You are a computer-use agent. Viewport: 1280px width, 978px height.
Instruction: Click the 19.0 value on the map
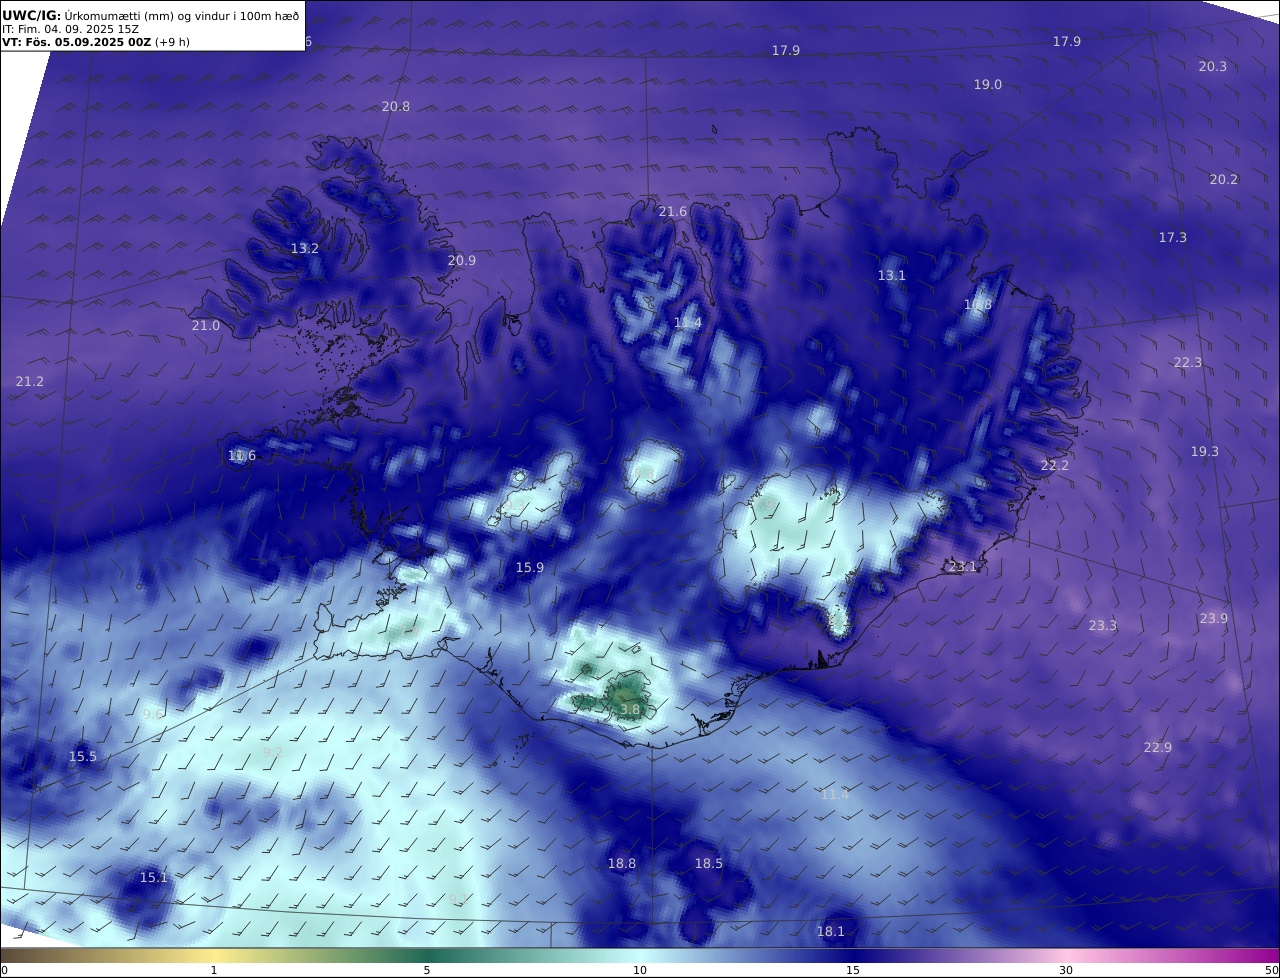[988, 85]
